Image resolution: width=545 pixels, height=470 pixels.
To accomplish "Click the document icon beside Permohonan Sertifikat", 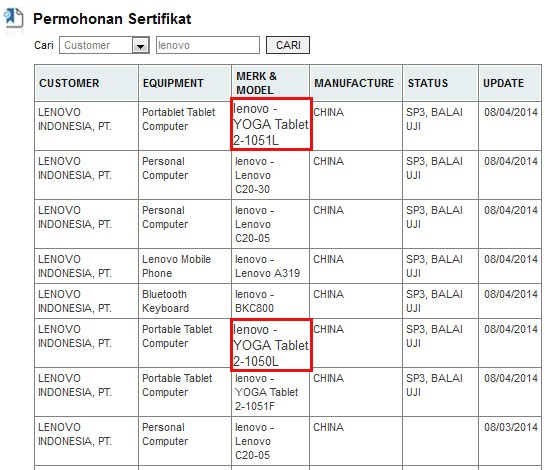I will coord(13,18).
